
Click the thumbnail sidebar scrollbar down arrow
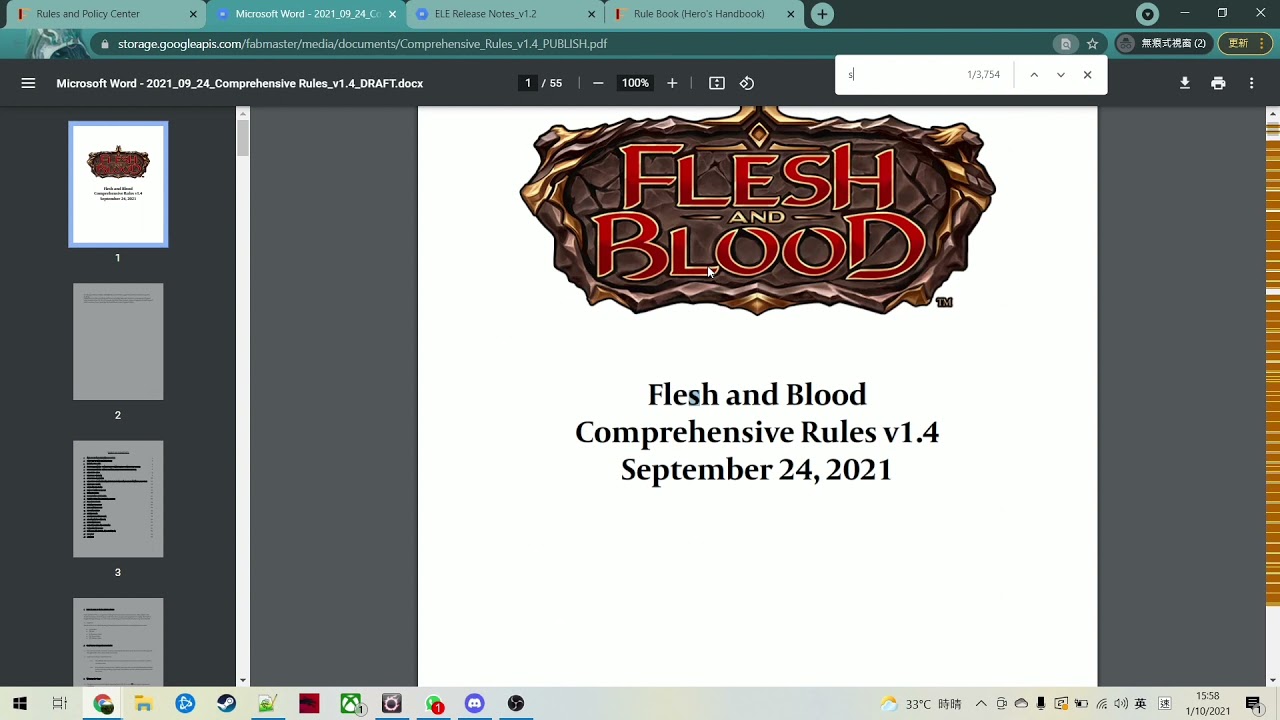(242, 680)
